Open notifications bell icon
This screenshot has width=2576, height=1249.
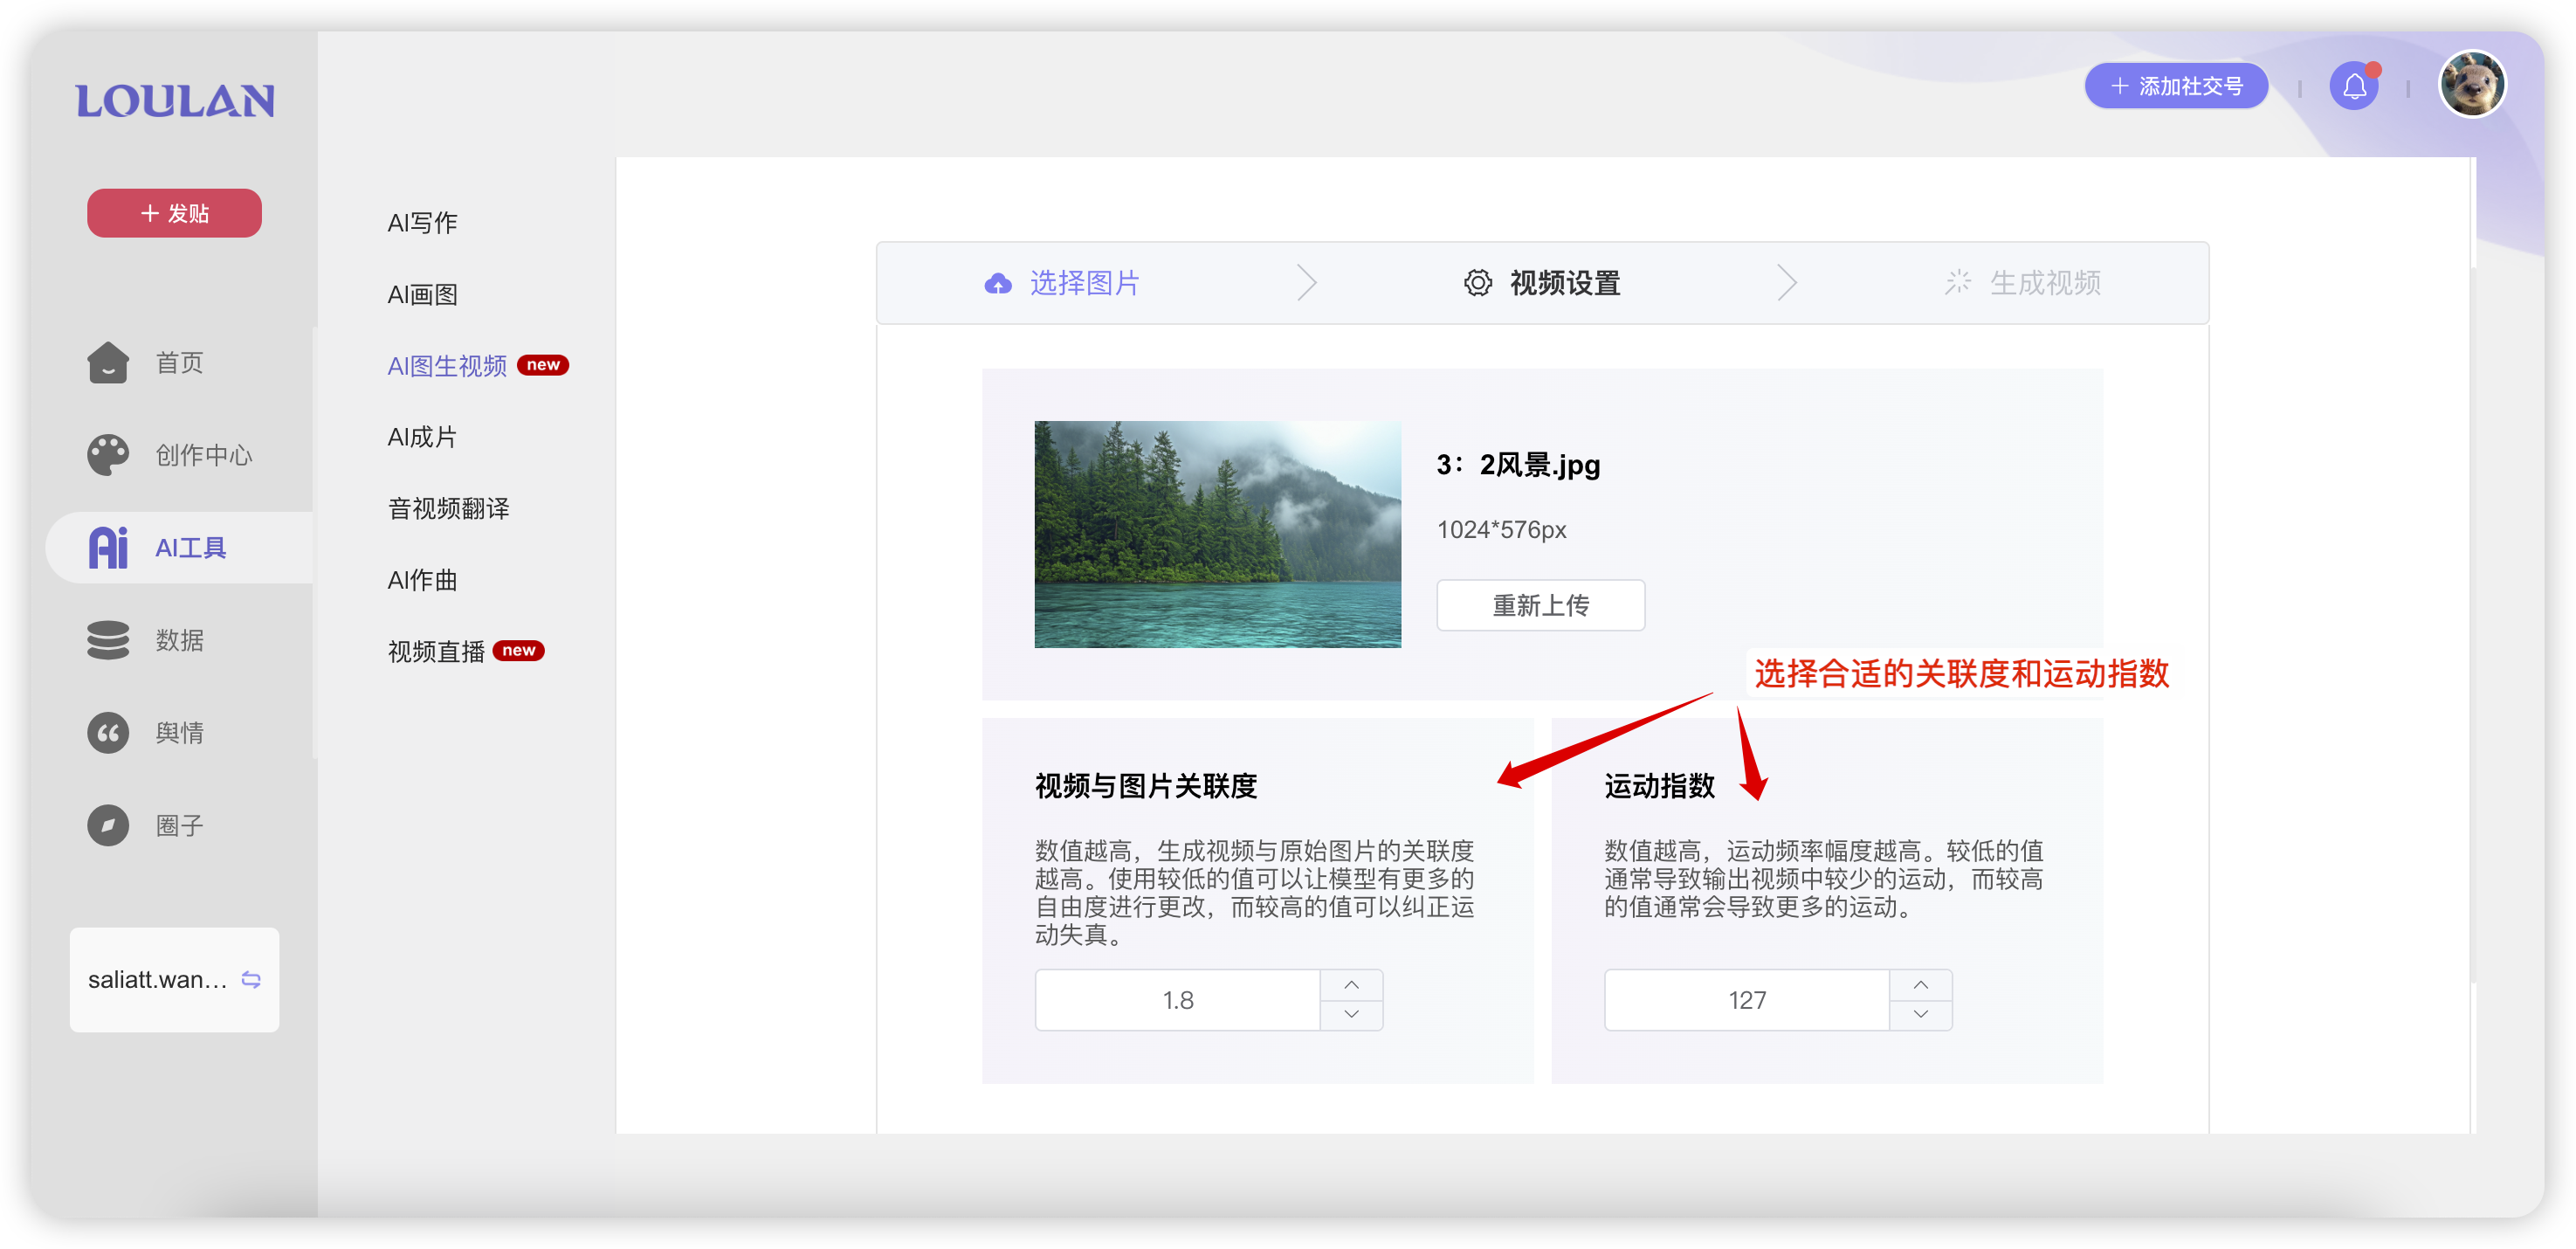2354,87
